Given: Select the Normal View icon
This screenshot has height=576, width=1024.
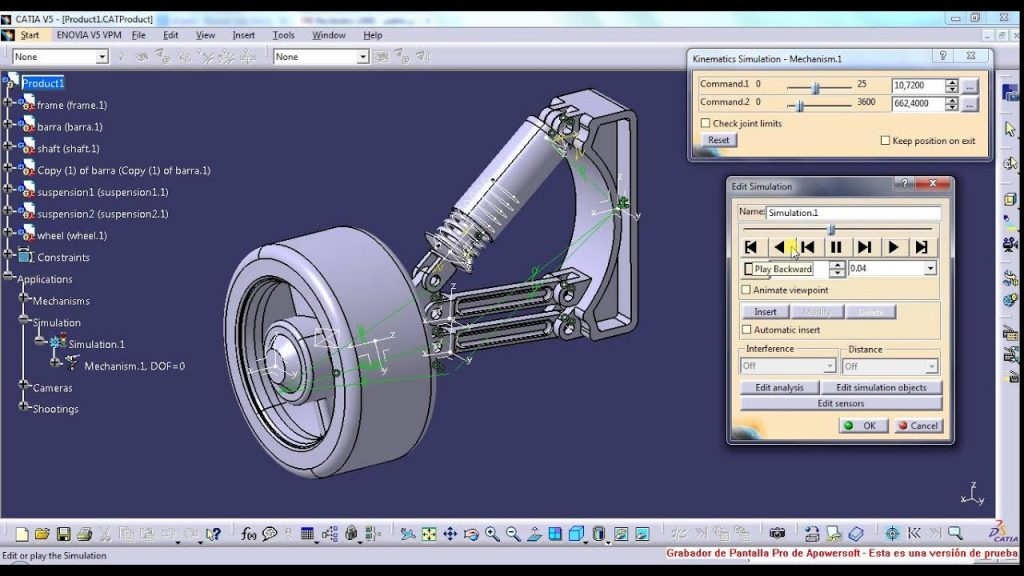Looking at the screenshot, I should pos(534,534).
